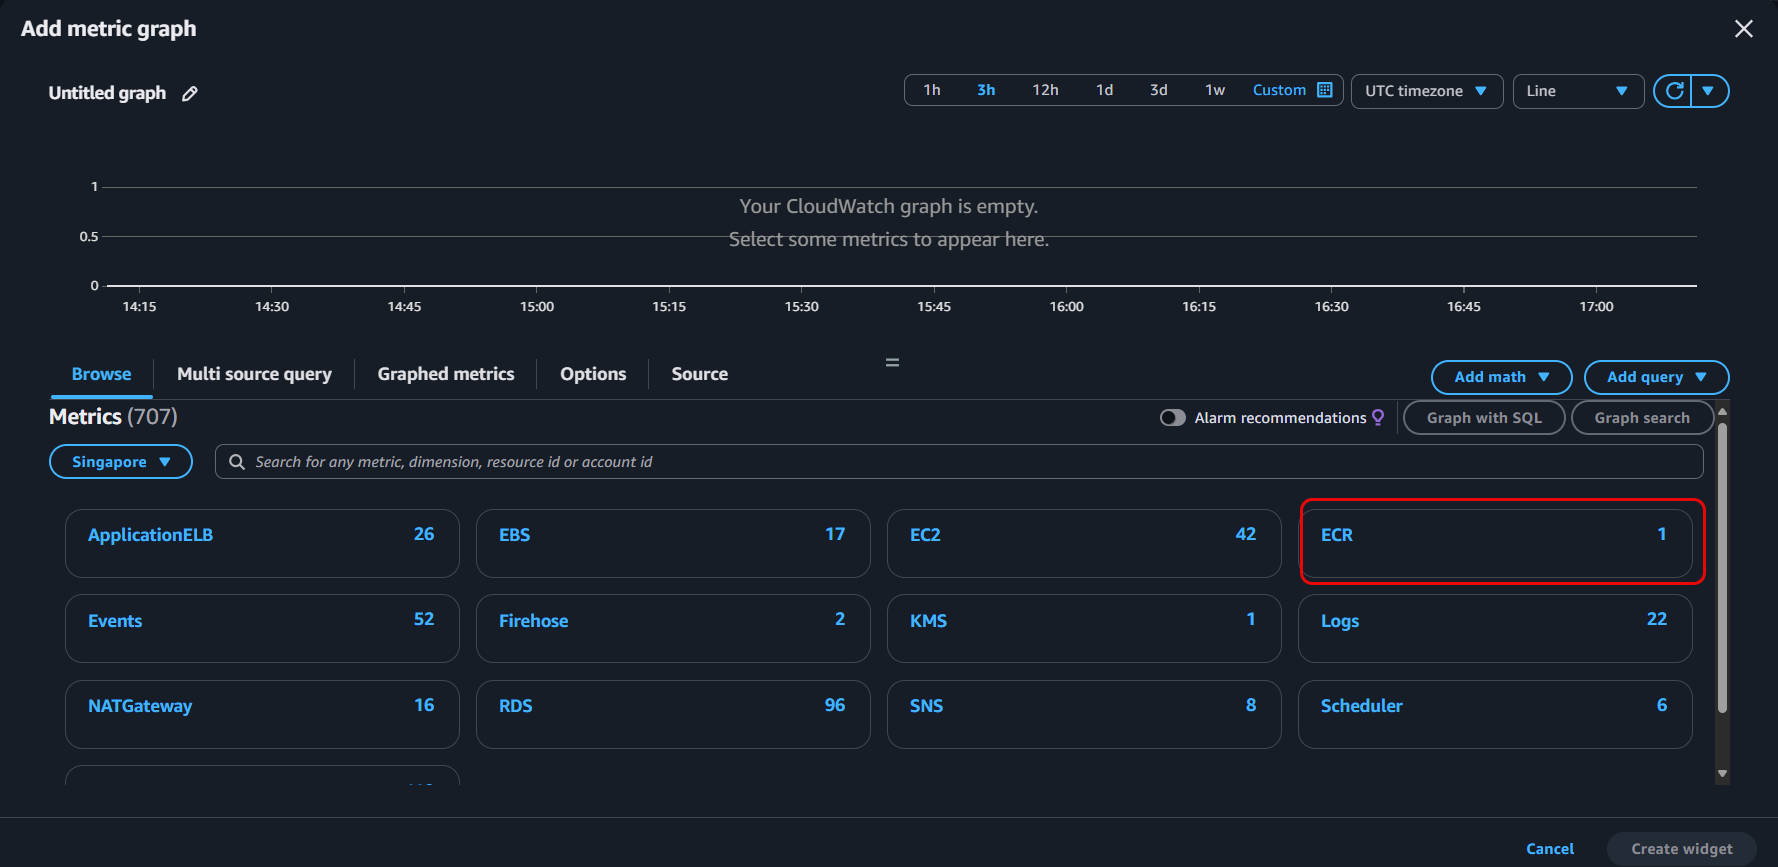Click the Metrics (707) heading
This screenshot has height=867, width=1778.
(x=113, y=417)
